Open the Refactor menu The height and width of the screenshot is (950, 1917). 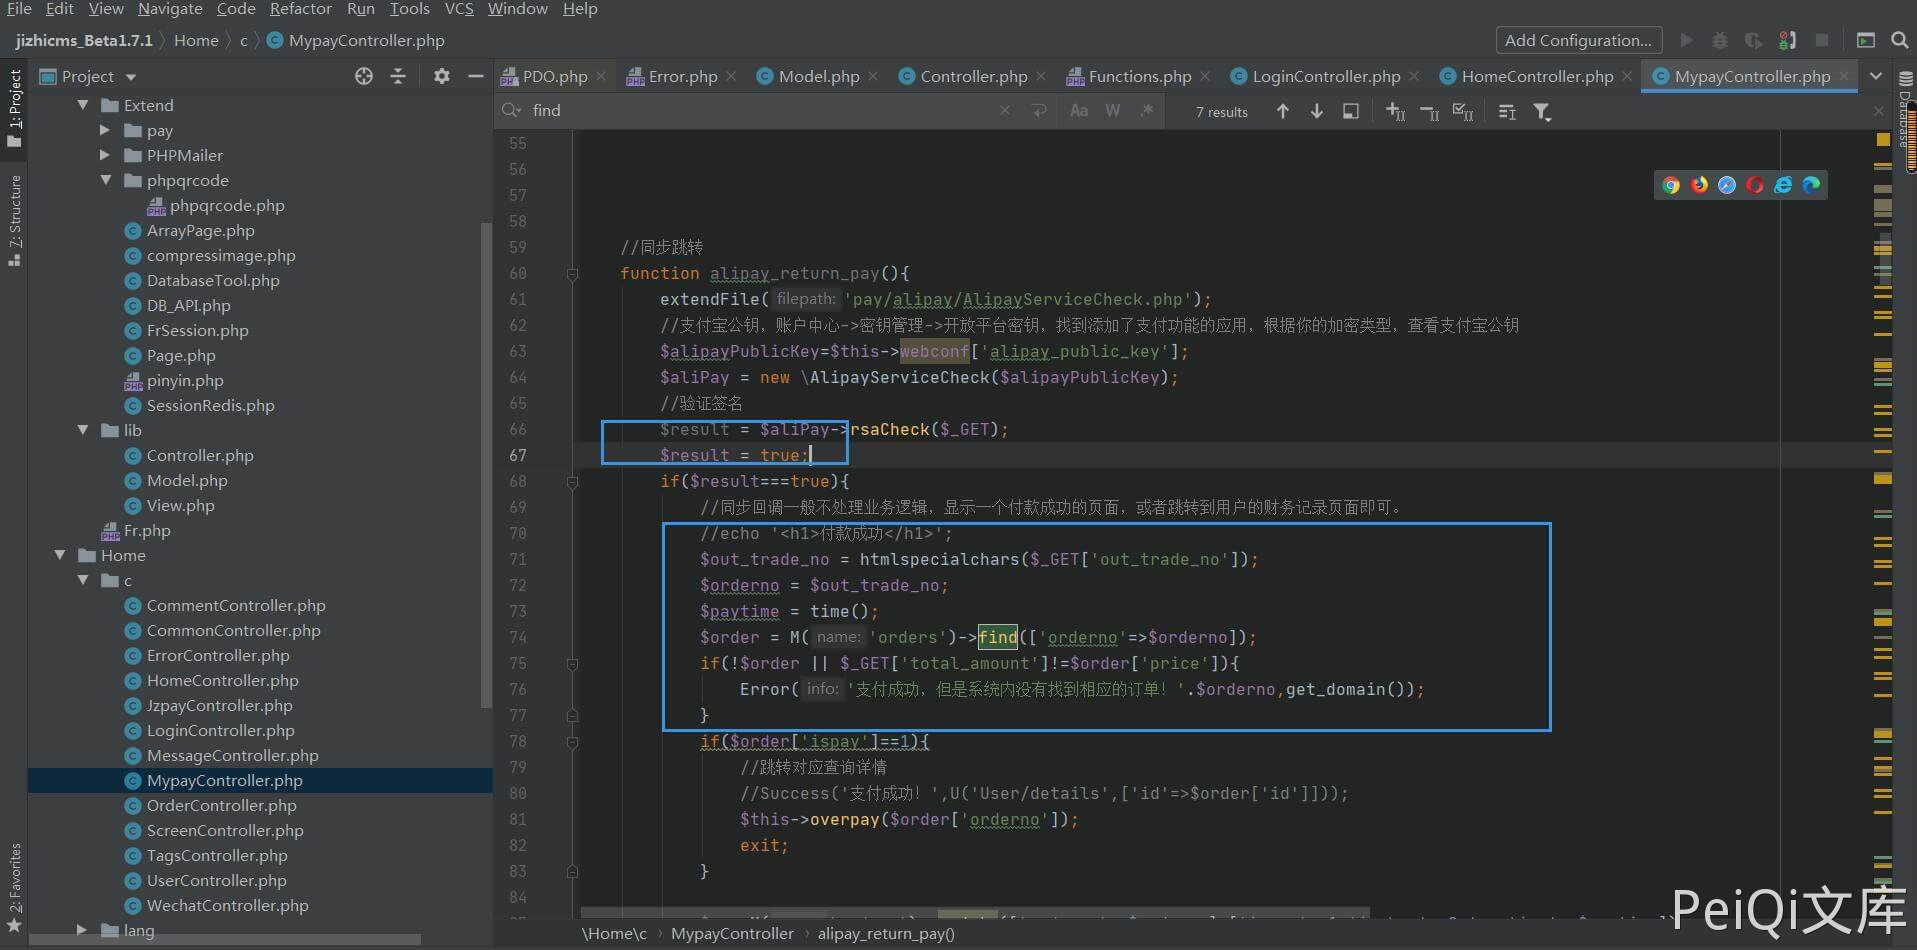click(300, 9)
